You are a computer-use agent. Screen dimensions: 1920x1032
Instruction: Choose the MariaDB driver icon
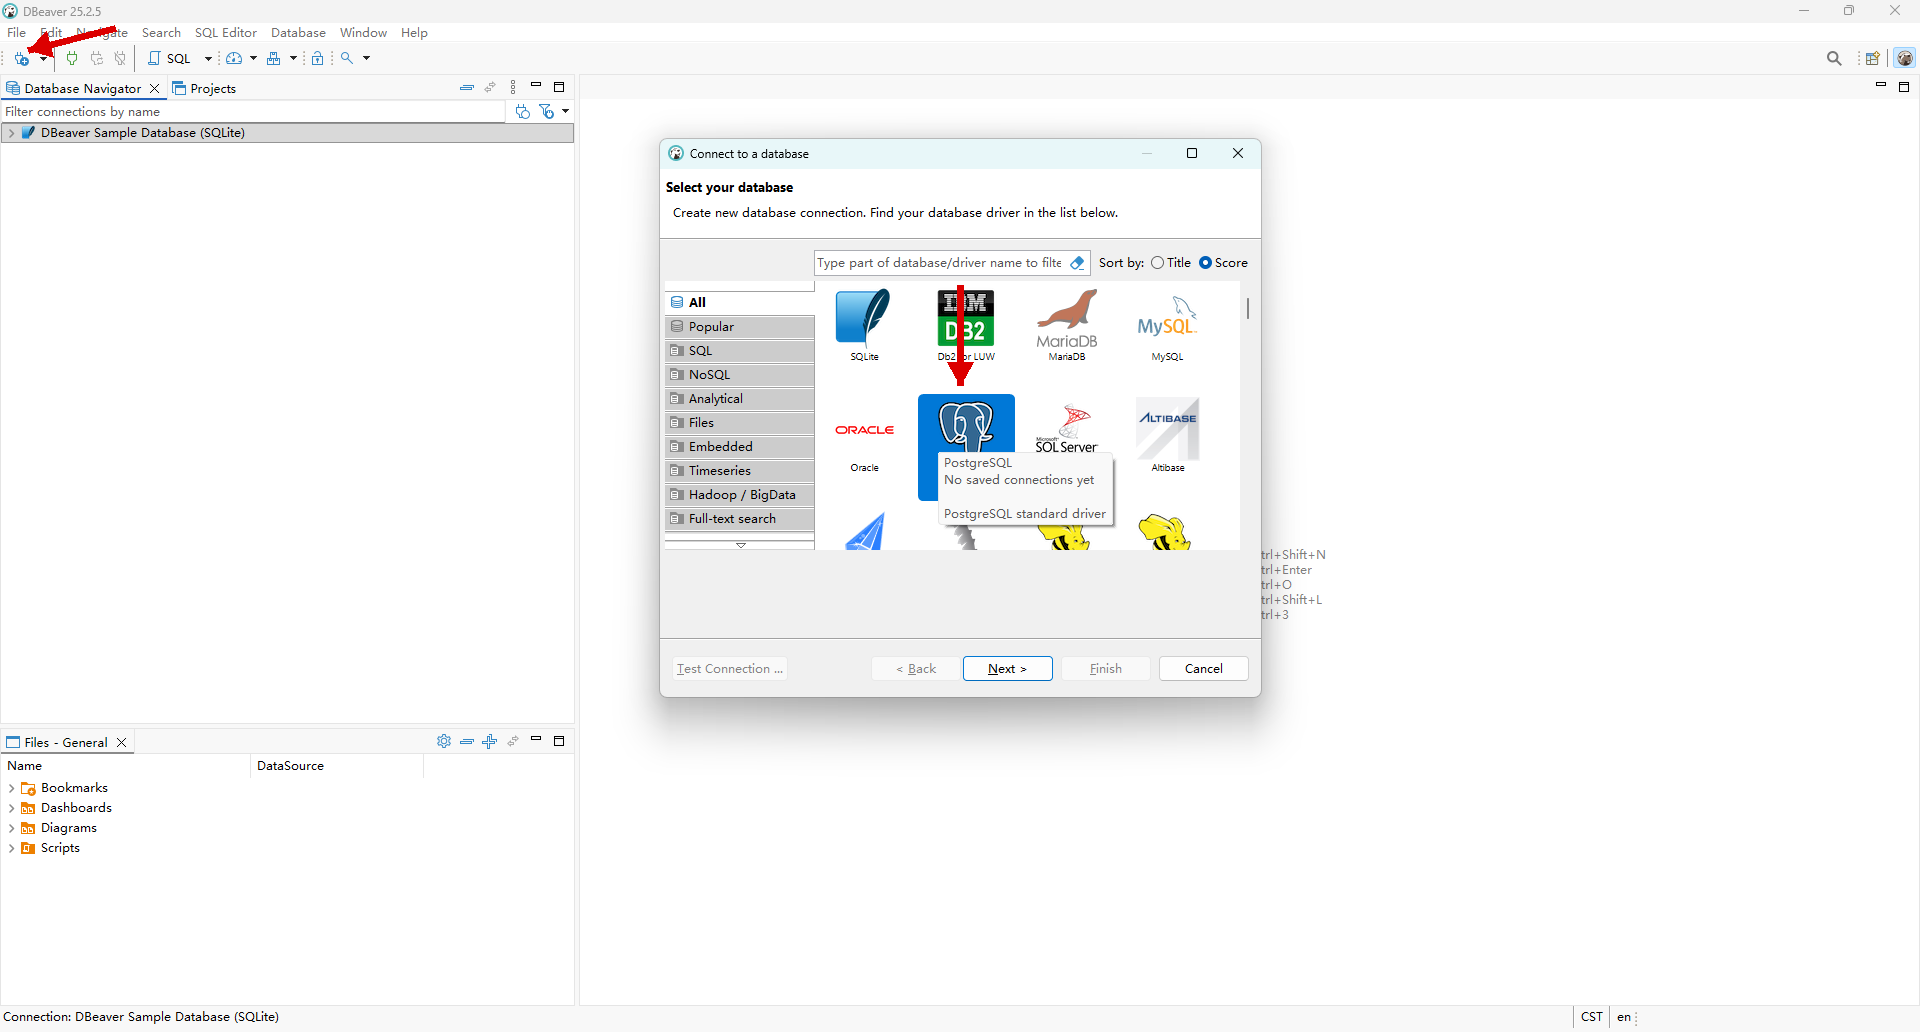point(1066,325)
